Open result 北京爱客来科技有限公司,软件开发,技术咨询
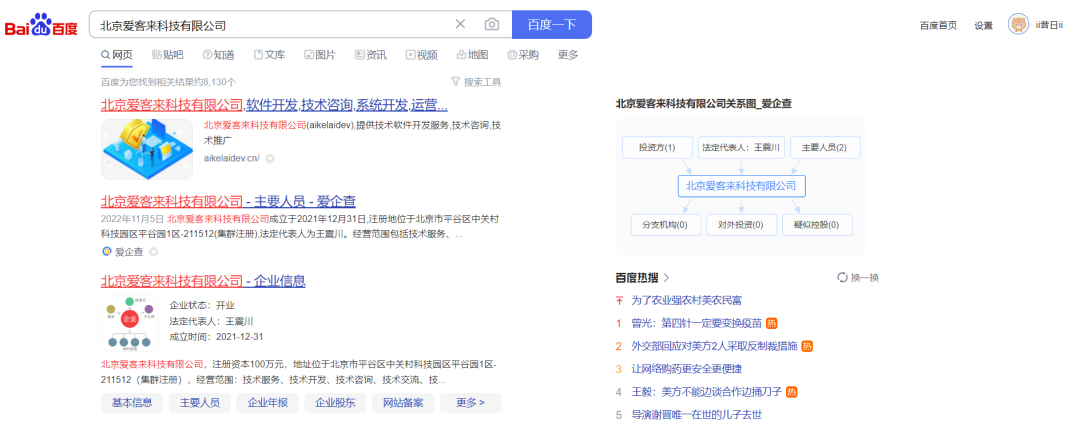The width and height of the screenshot is (1080, 424). [x=275, y=105]
